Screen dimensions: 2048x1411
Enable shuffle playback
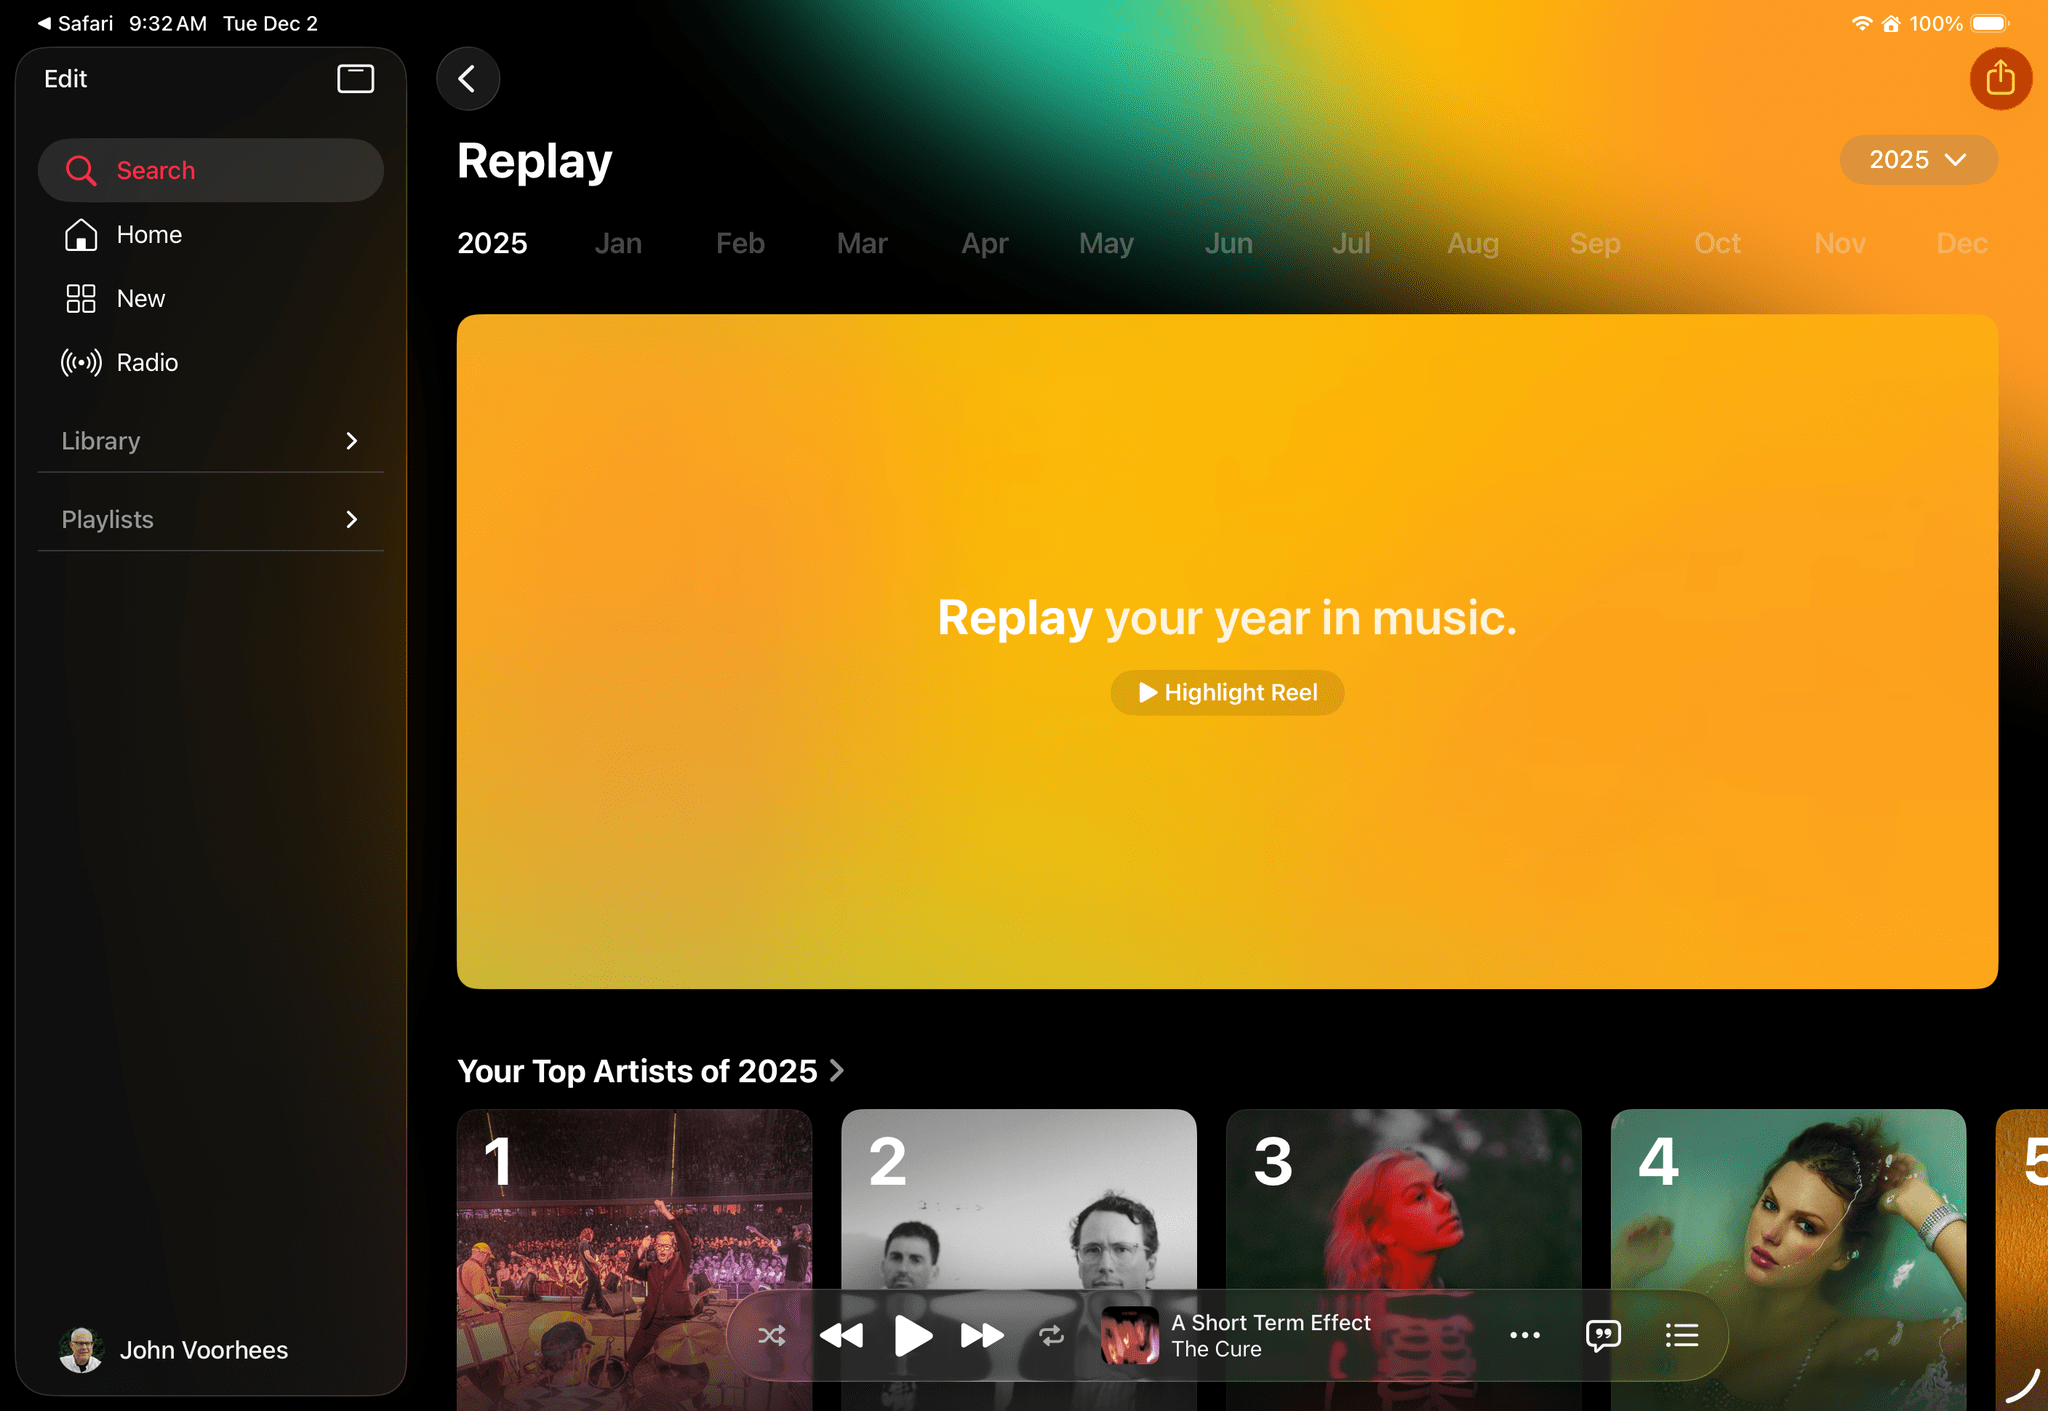click(771, 1334)
